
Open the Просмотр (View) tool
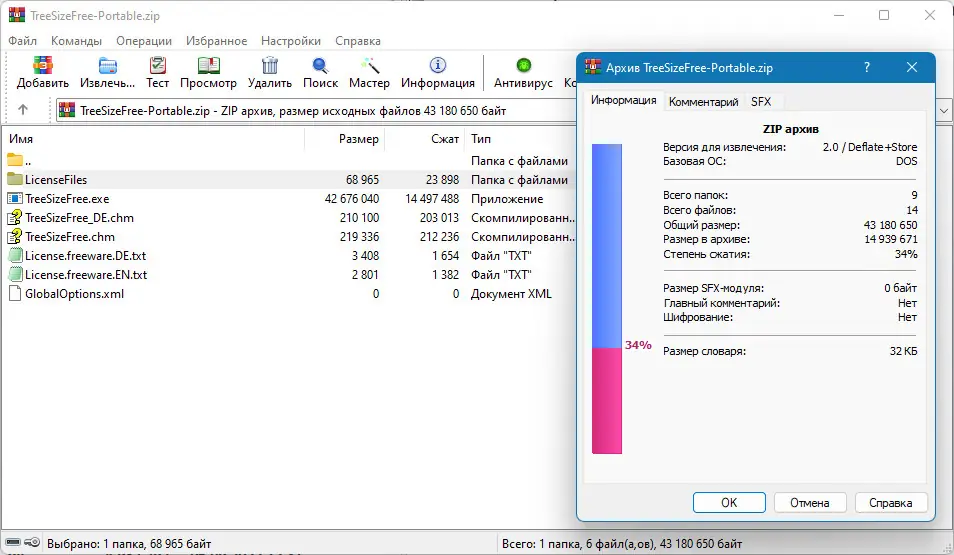[x=208, y=65]
